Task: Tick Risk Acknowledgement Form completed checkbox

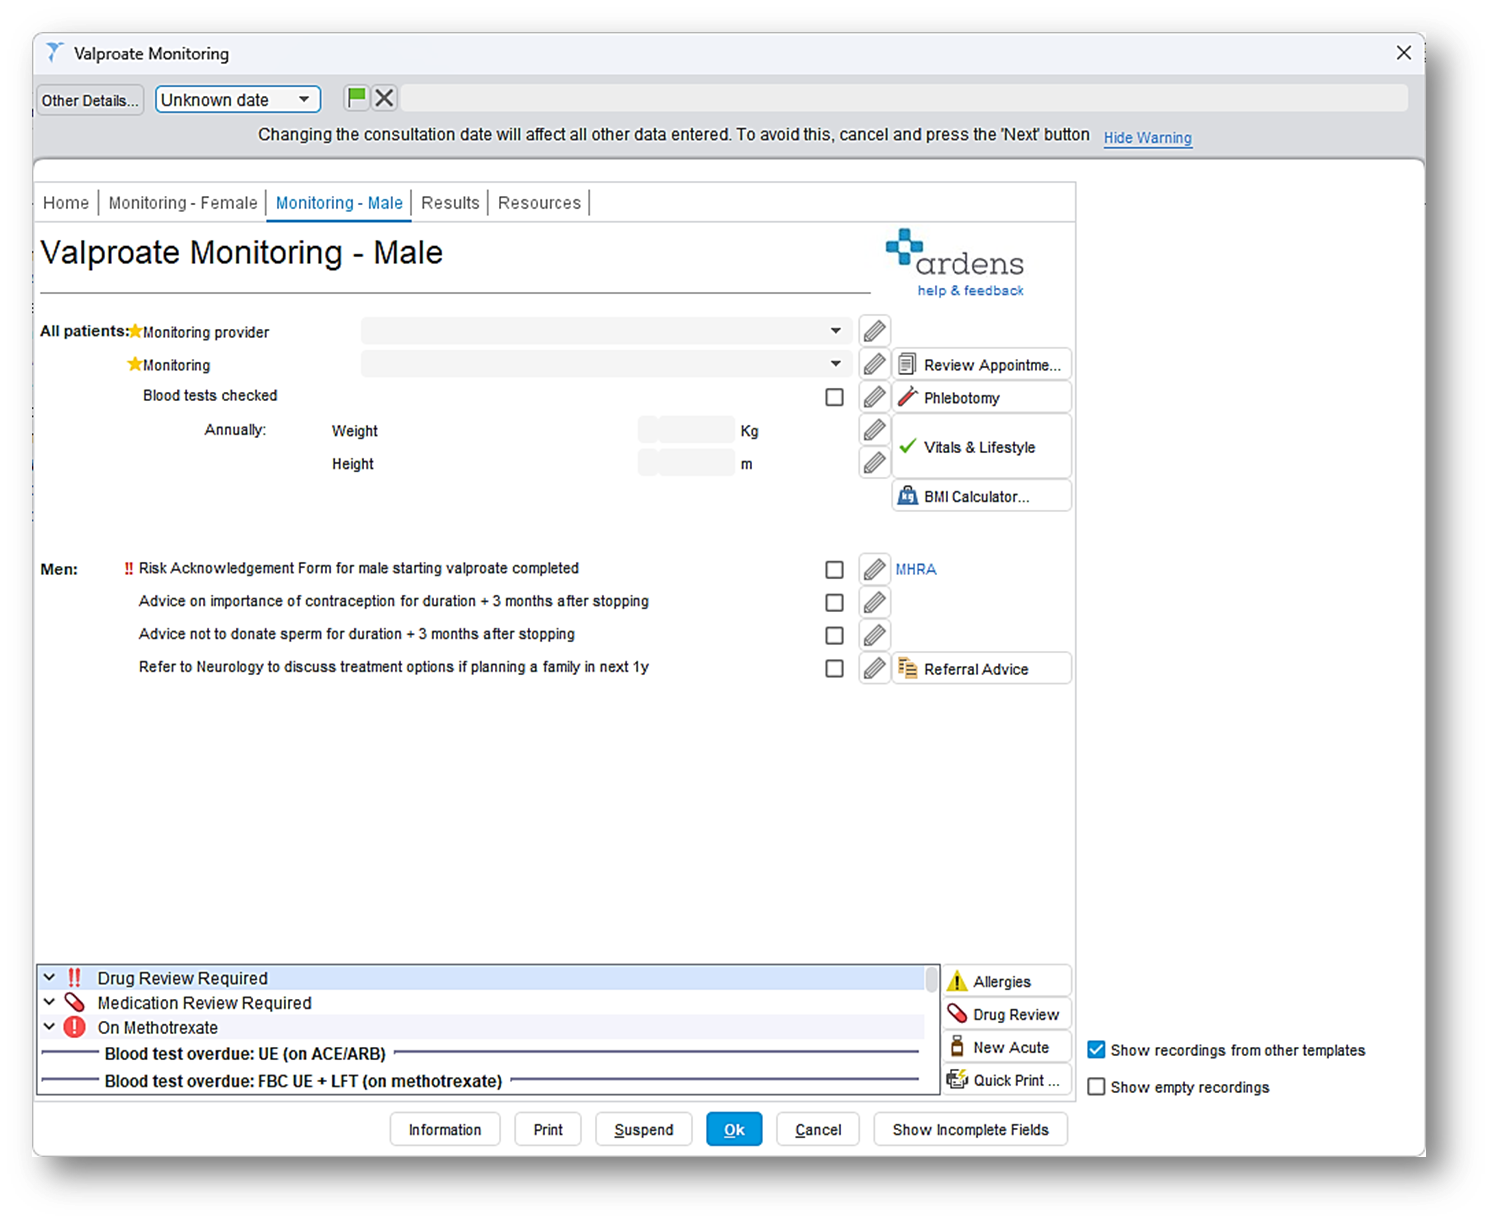Action: coord(834,569)
